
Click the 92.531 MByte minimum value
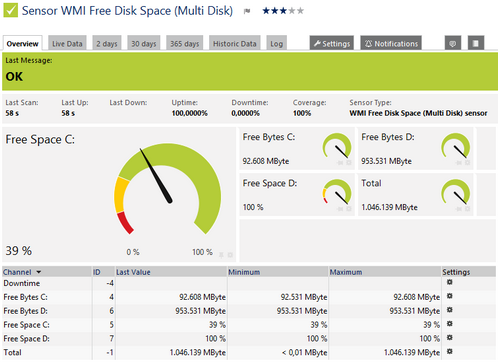click(x=304, y=297)
